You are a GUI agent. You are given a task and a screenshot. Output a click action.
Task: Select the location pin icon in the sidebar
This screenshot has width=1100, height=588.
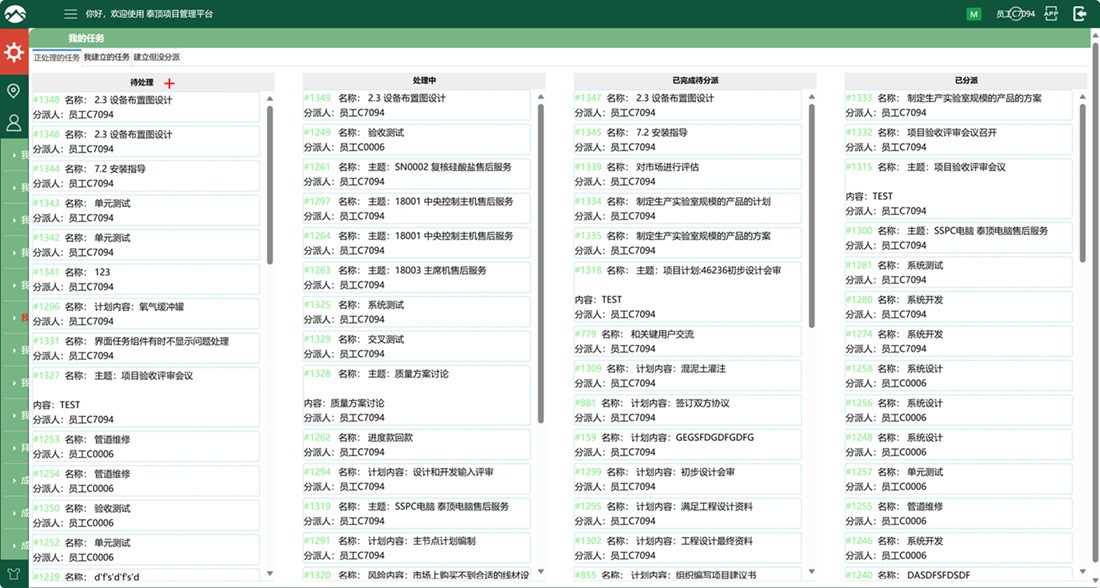pyautogui.click(x=13, y=90)
